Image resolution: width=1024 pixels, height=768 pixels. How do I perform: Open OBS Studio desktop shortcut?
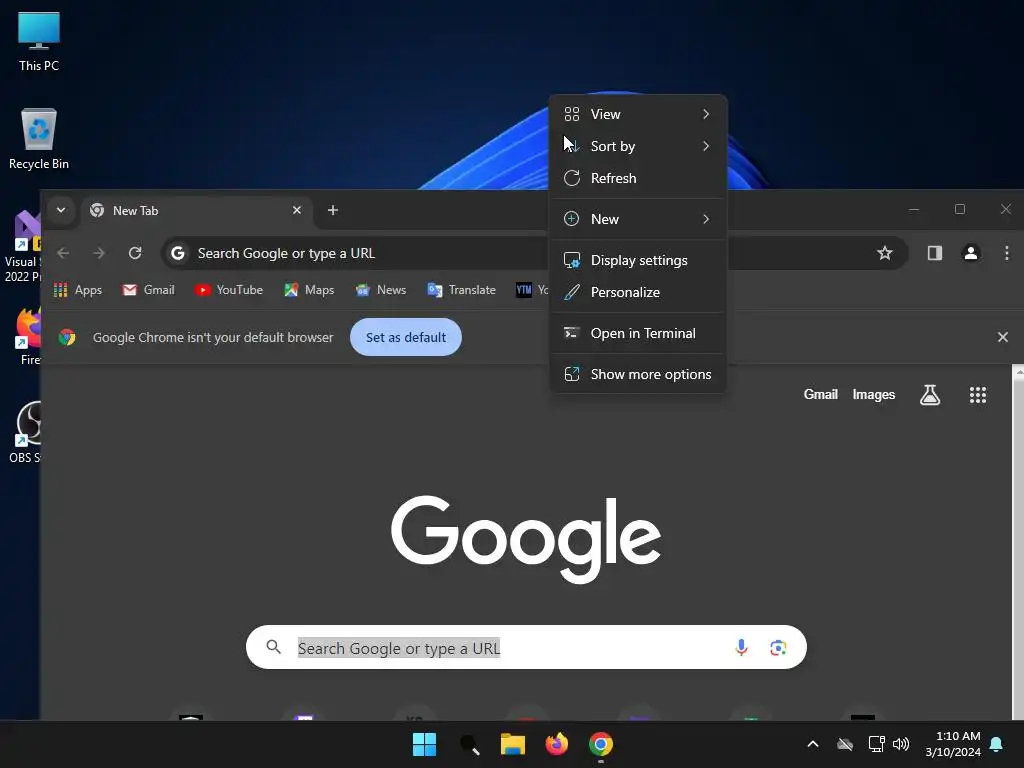(26, 432)
